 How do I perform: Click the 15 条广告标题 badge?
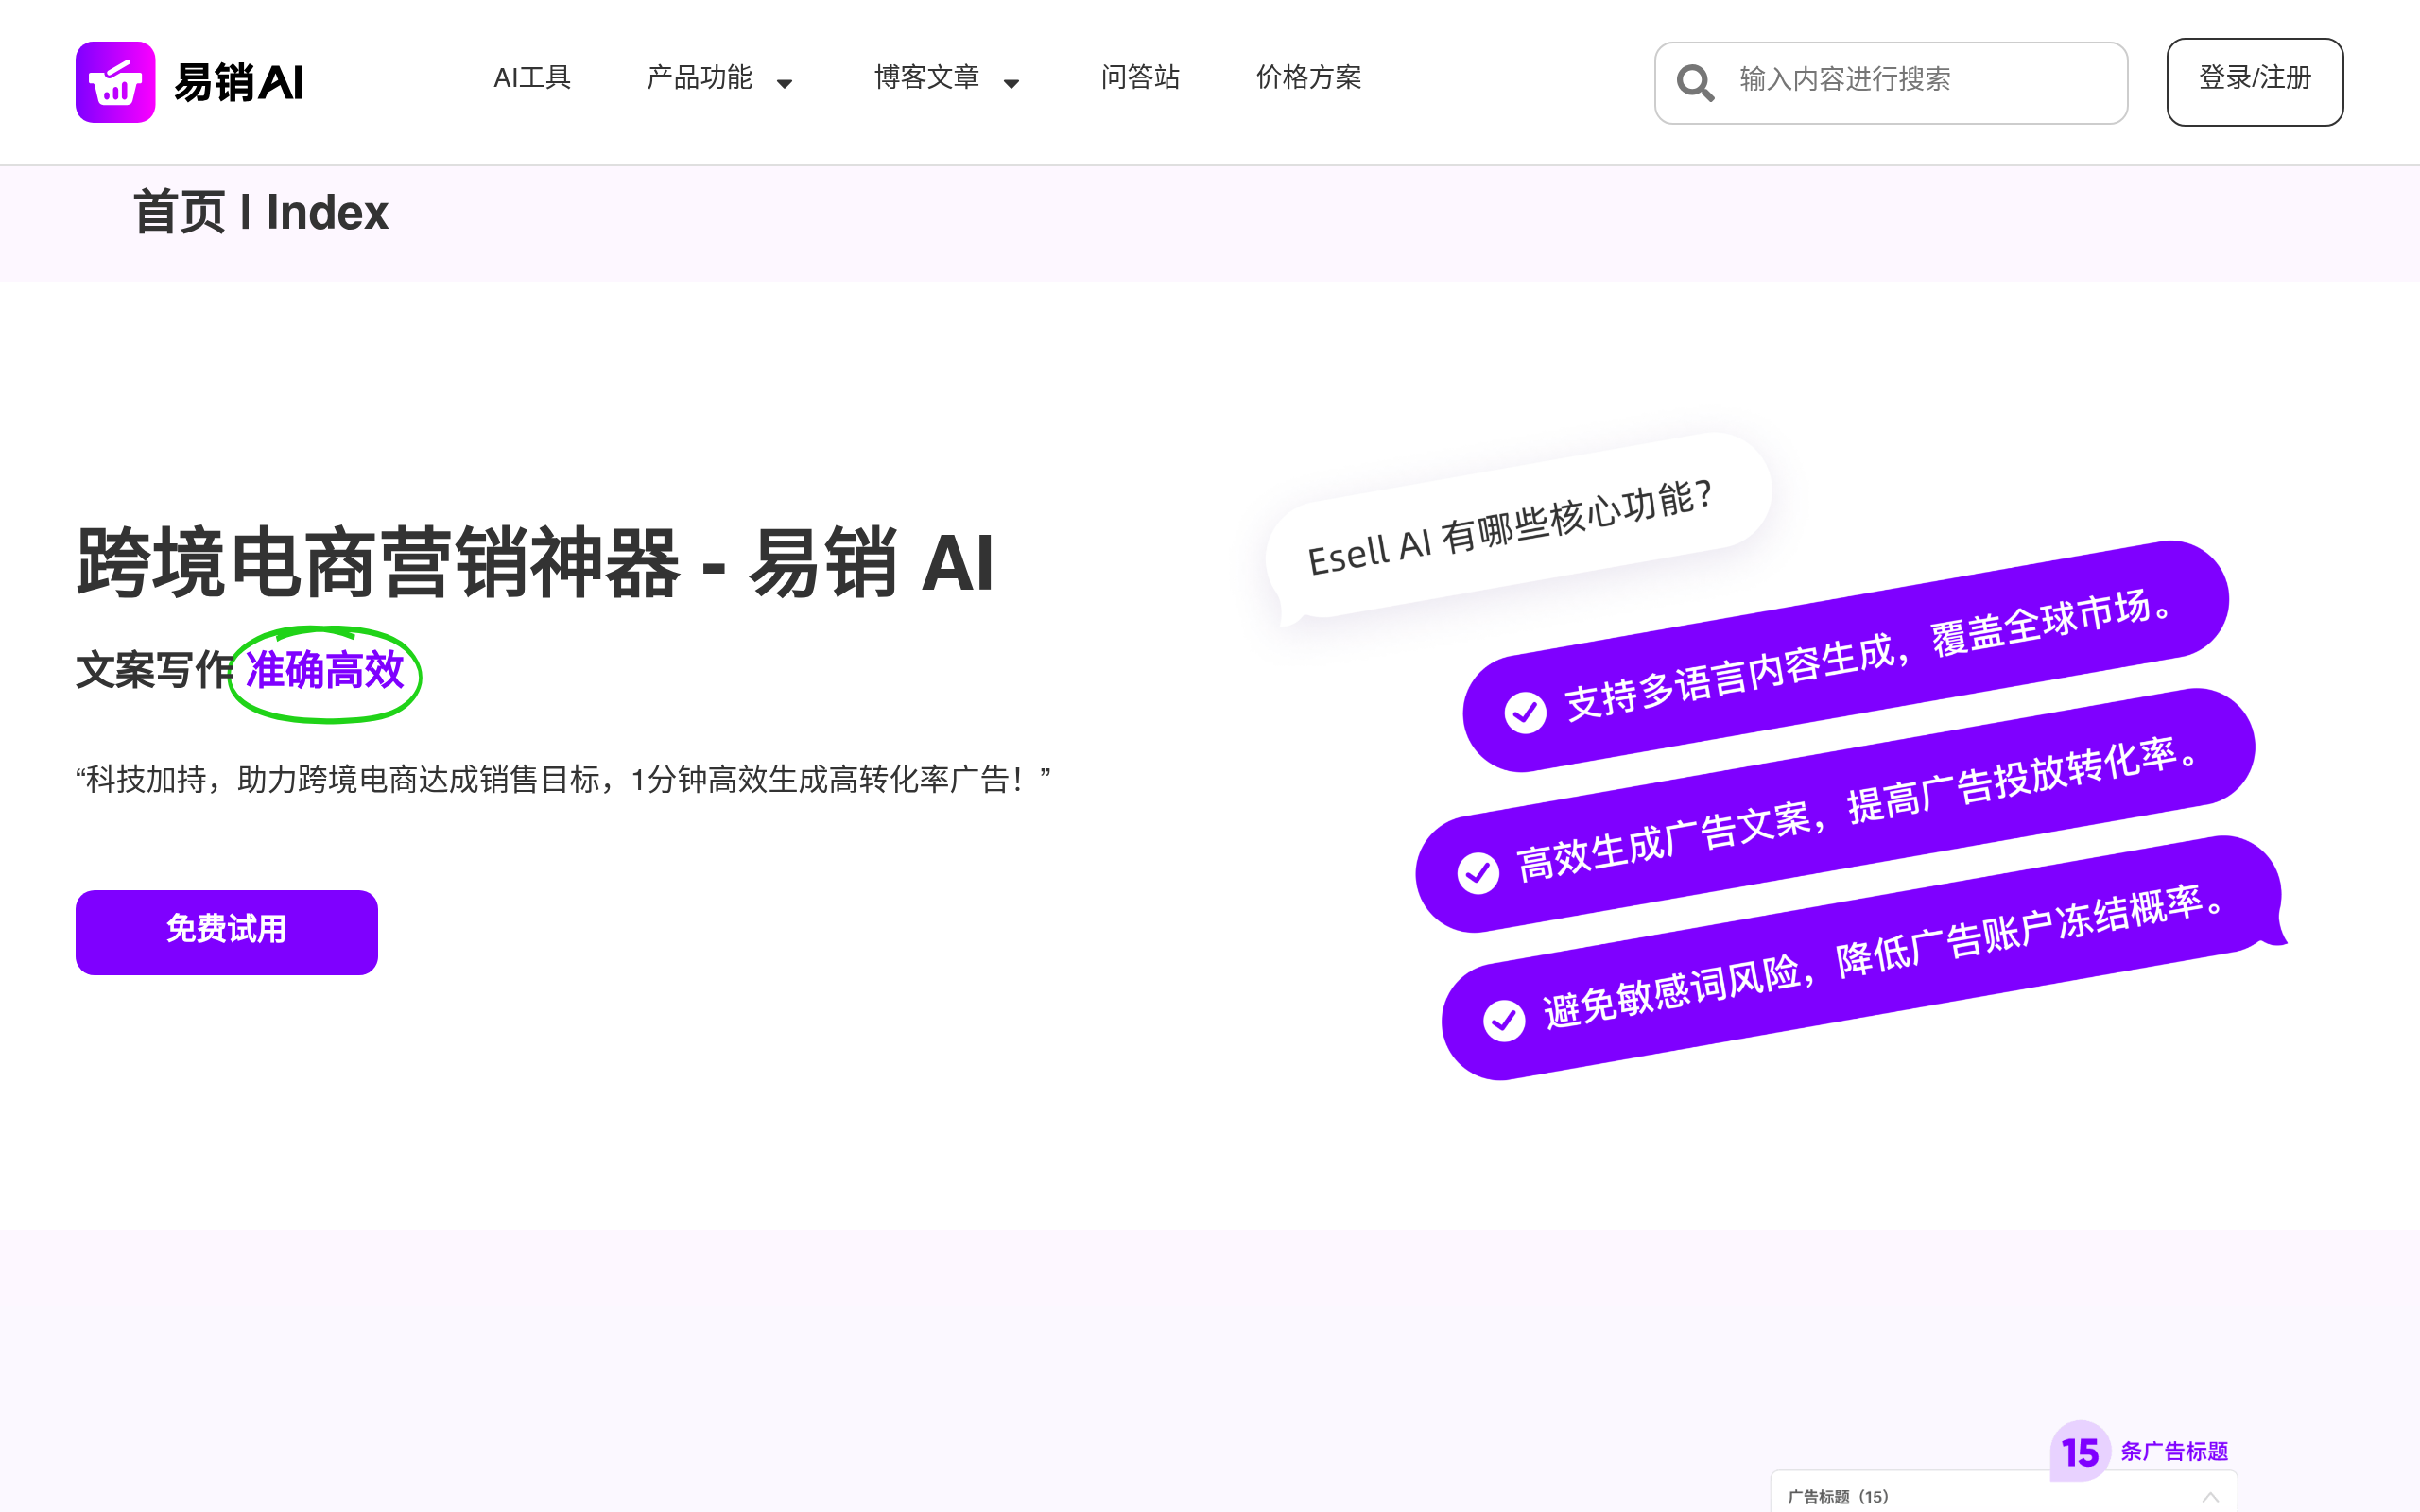pyautogui.click(x=2140, y=1451)
